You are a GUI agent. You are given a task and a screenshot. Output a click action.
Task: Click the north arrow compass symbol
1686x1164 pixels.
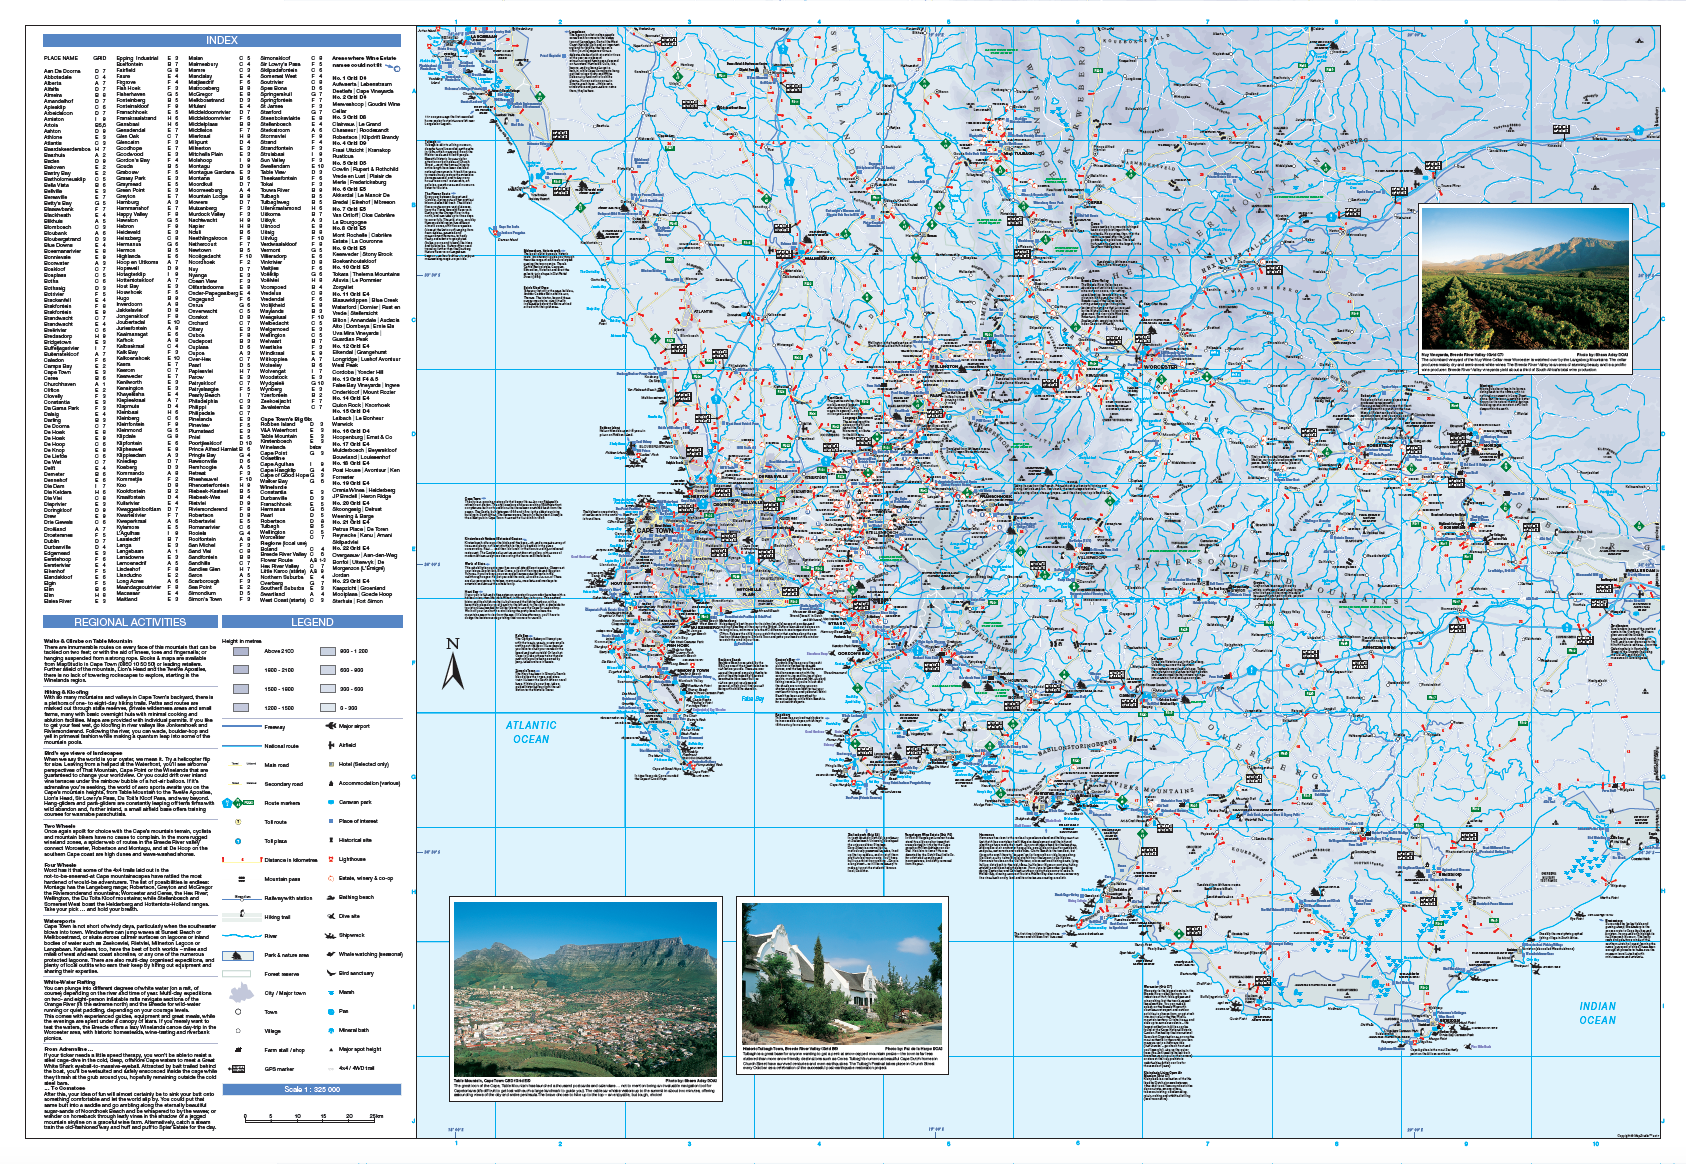click(453, 665)
